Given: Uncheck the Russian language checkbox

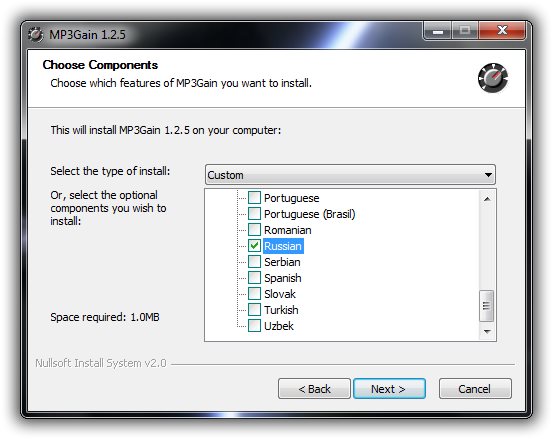Looking at the screenshot, I should 254,246.
